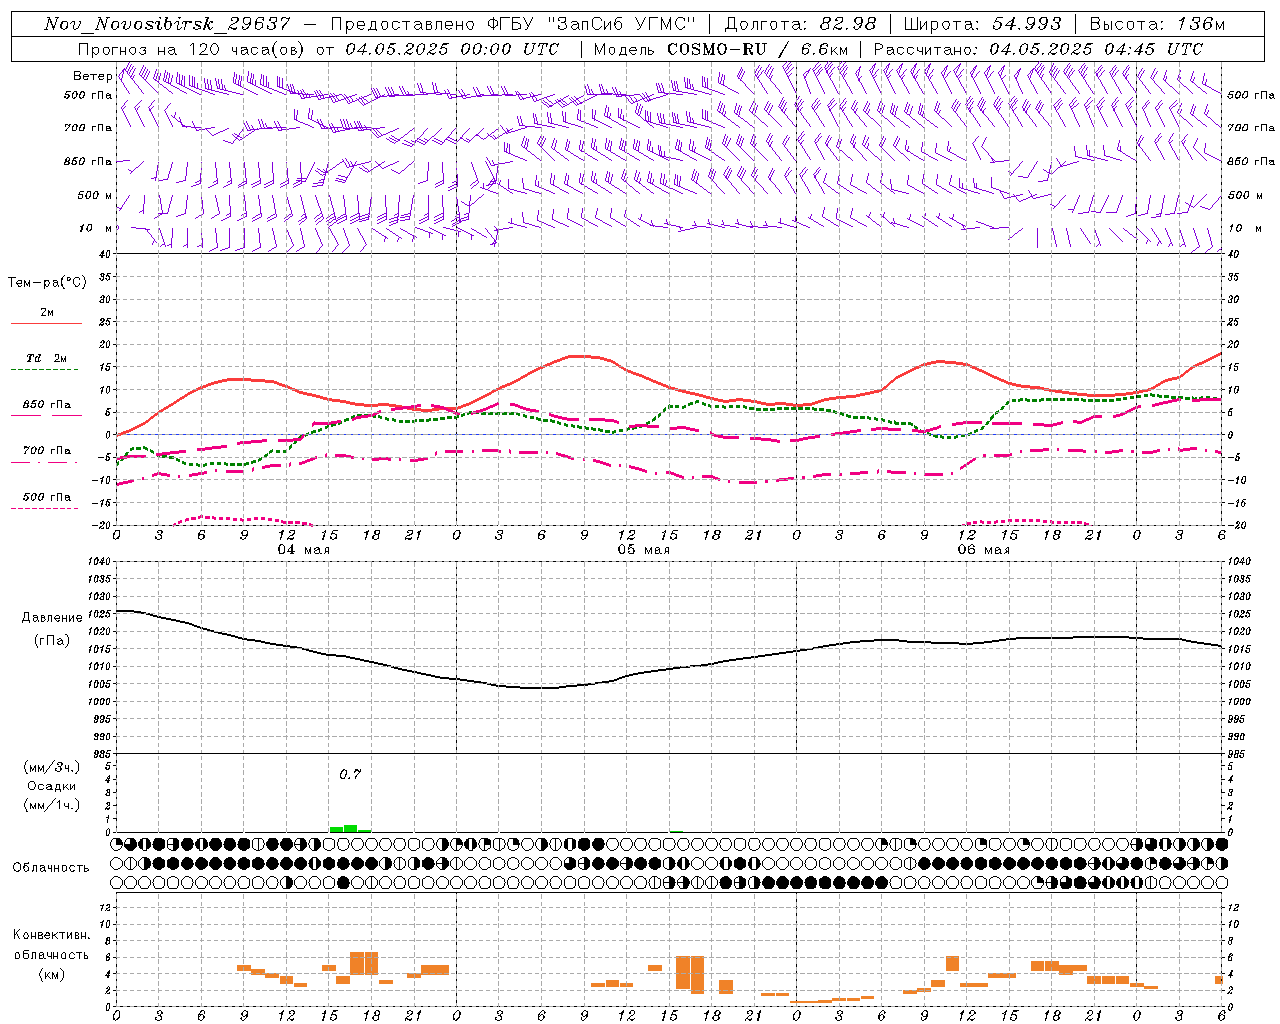Click the 500 м wind level label on left
The image size is (1280, 1024).
[x=95, y=195]
